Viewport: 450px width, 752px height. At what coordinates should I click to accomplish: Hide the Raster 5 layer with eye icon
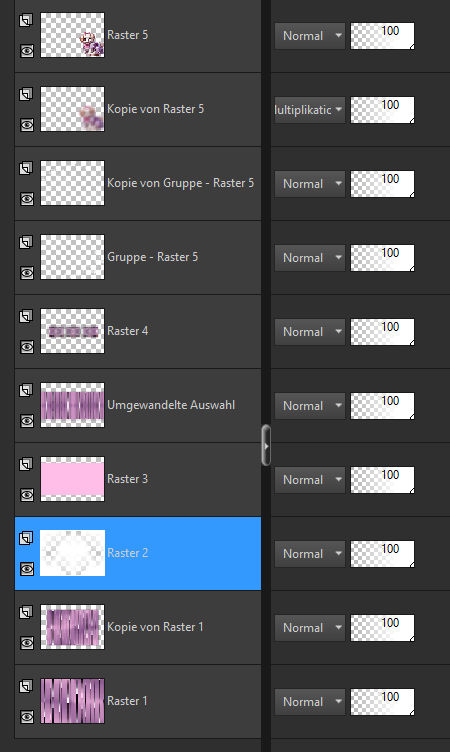(x=27, y=51)
